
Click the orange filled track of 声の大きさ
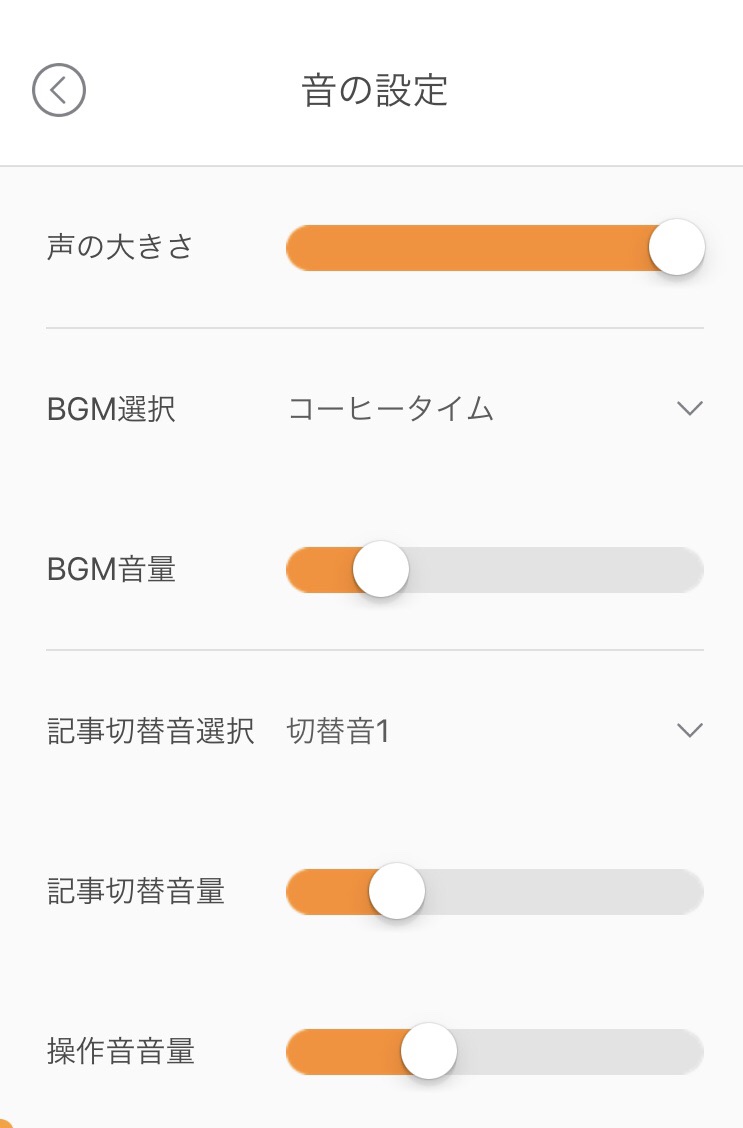468,247
